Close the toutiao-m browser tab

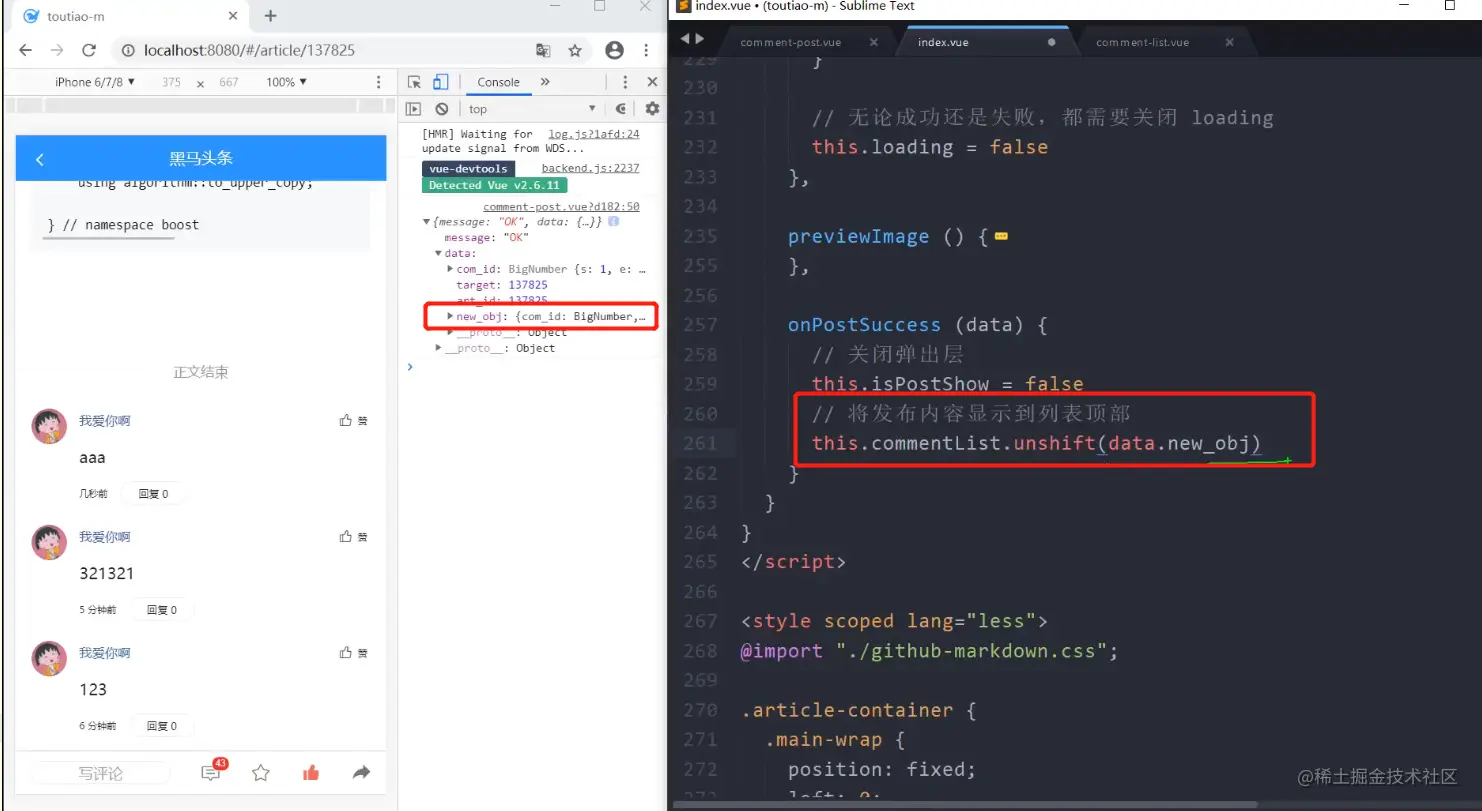coord(234,16)
